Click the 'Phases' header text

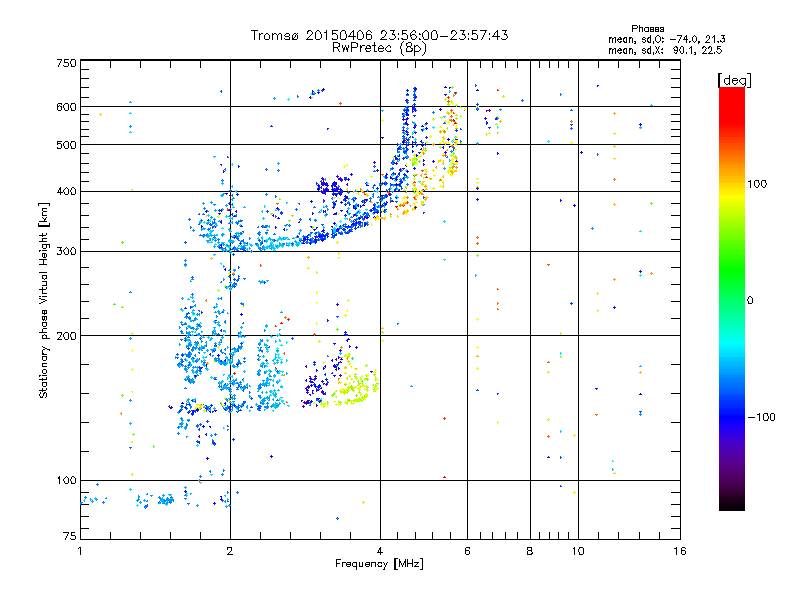coord(647,29)
